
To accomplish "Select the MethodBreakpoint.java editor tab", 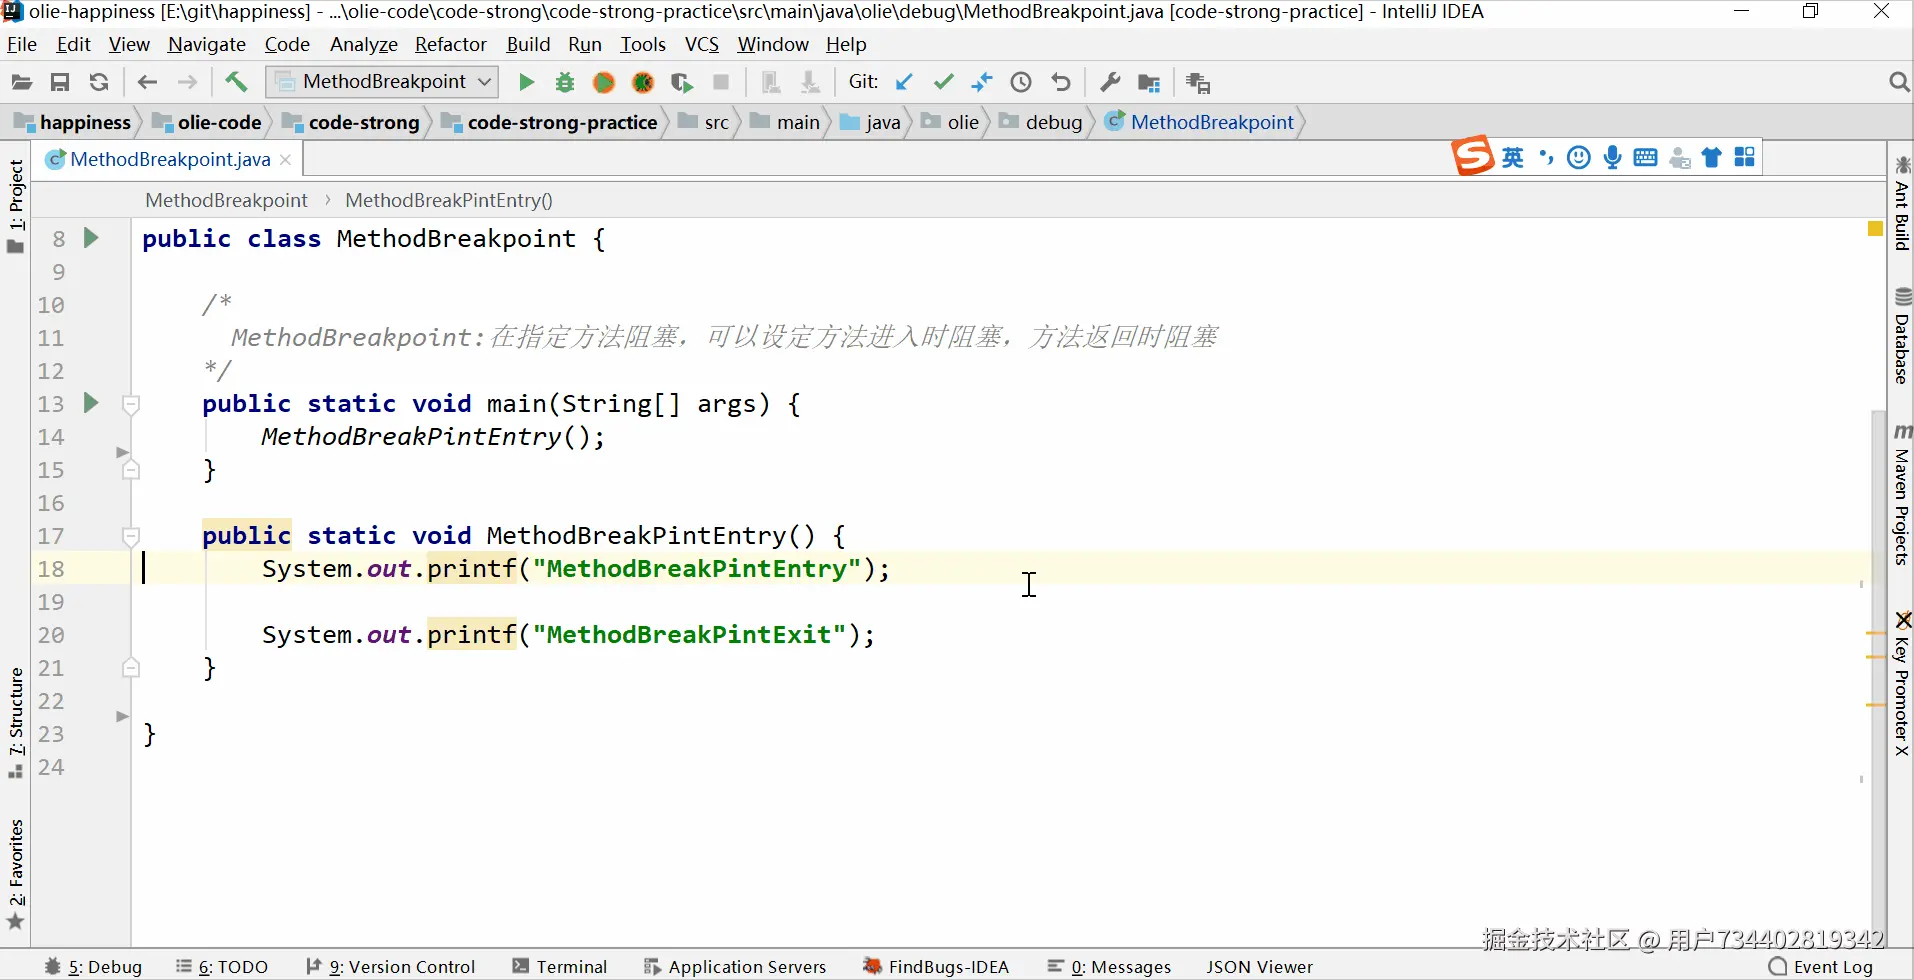I will [x=170, y=159].
